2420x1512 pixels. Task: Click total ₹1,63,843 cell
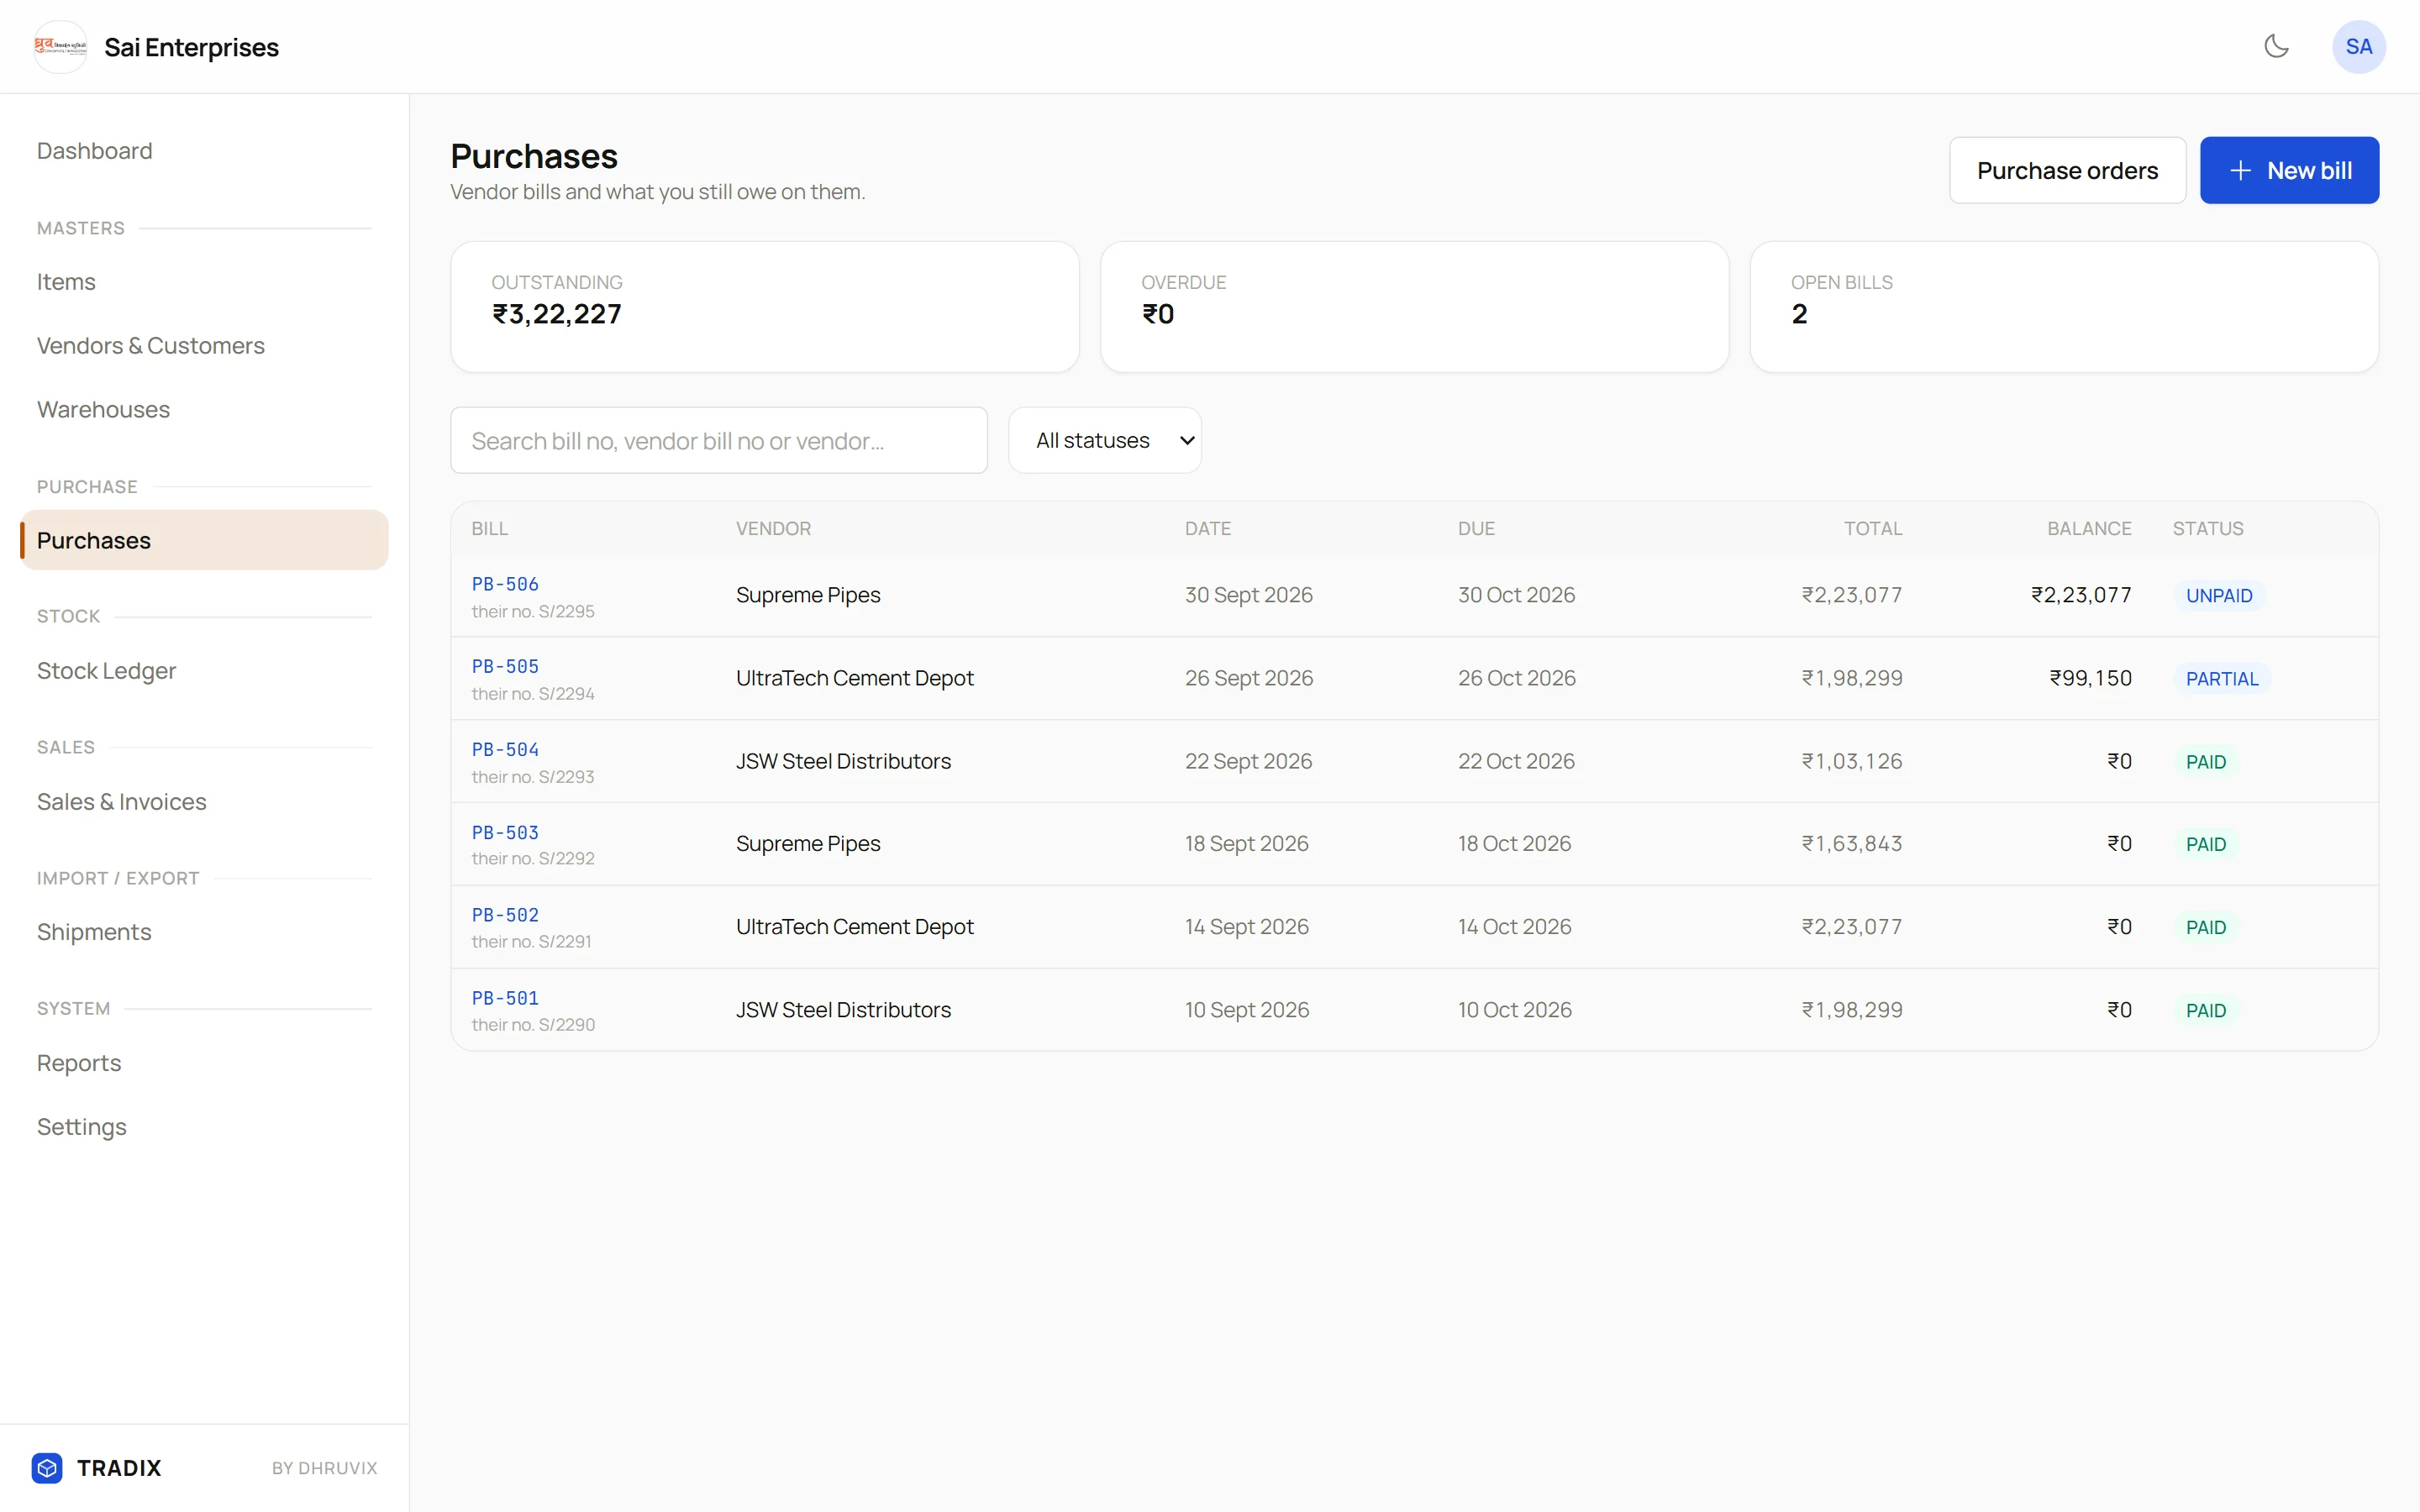pos(1851,844)
